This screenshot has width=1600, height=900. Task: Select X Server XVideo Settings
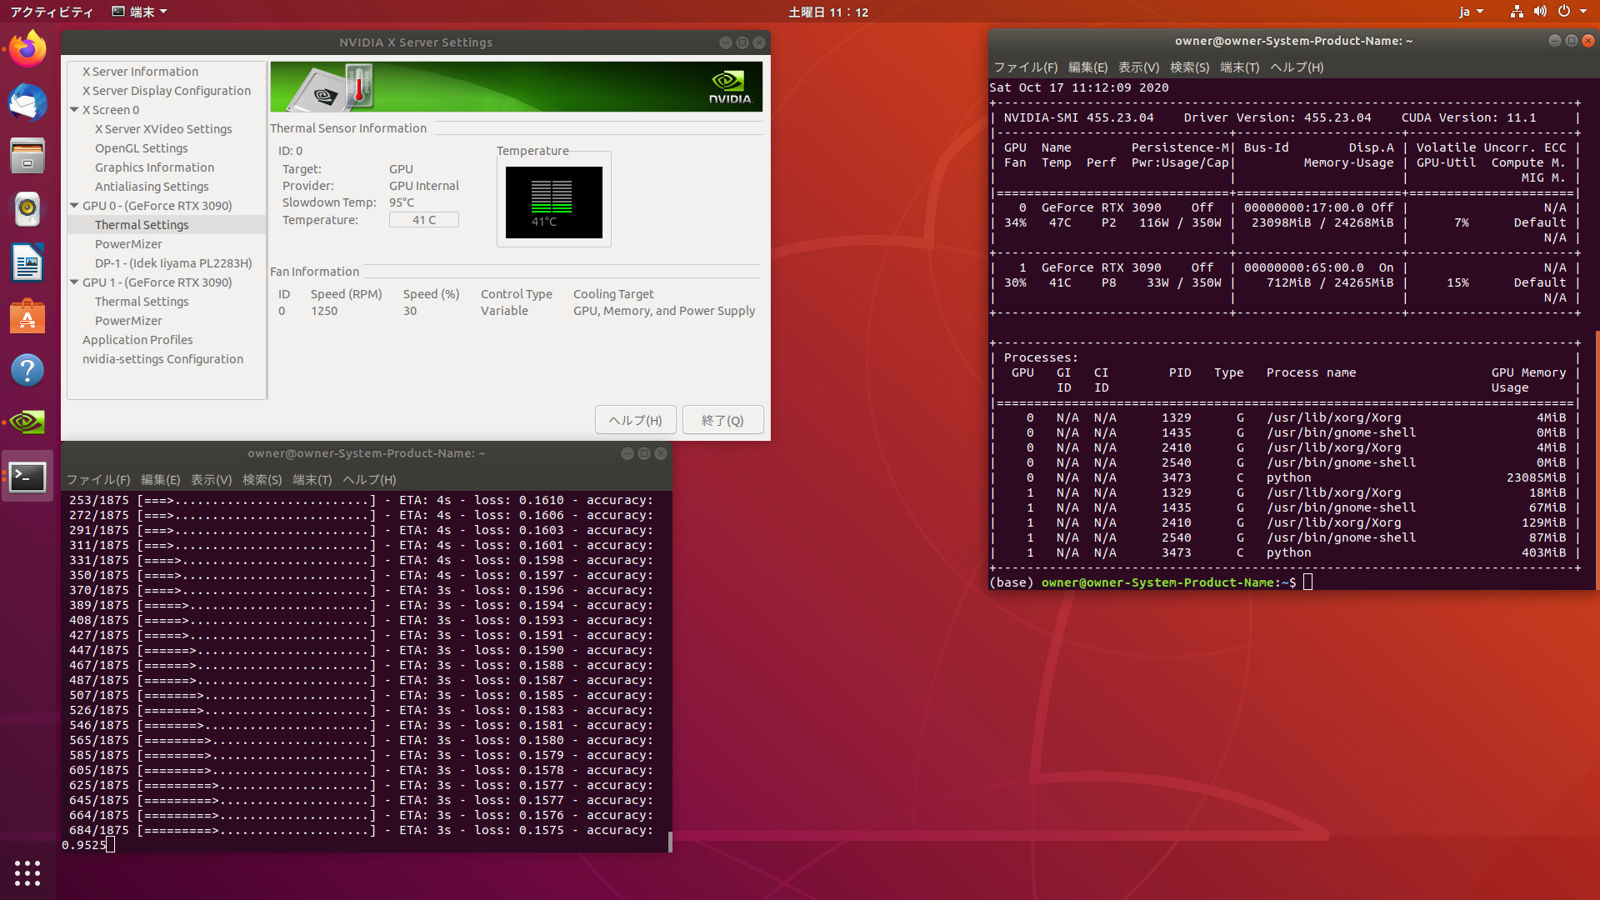click(x=163, y=129)
